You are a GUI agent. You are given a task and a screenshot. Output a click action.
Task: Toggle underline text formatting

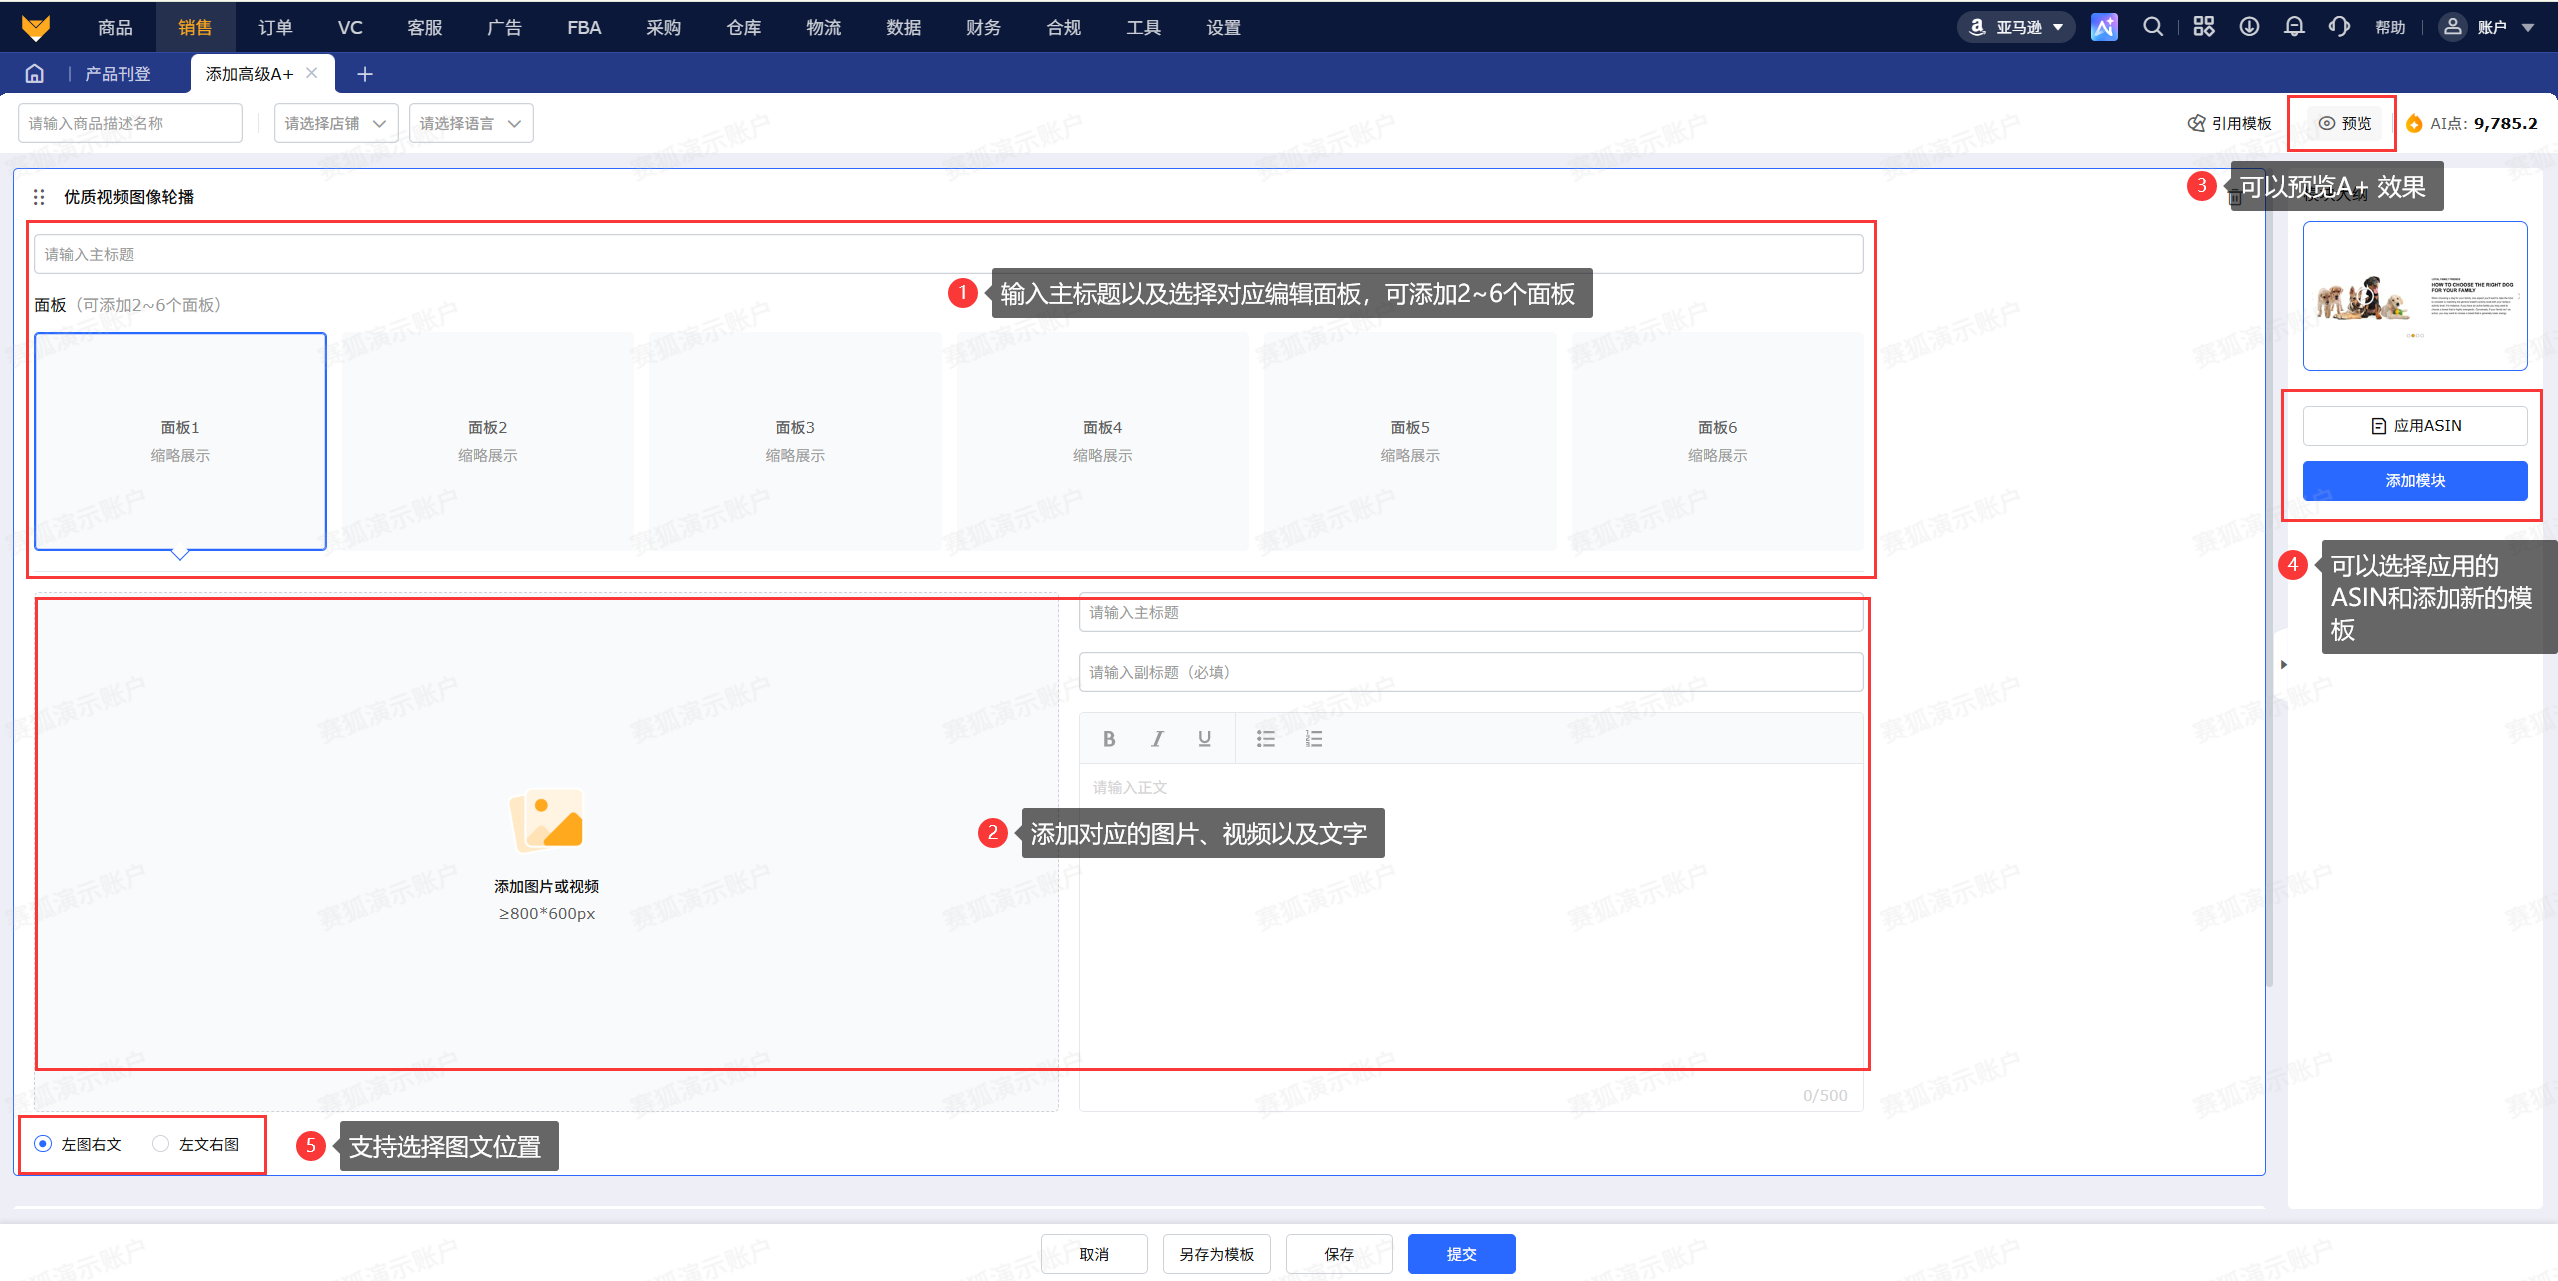pos(1205,739)
